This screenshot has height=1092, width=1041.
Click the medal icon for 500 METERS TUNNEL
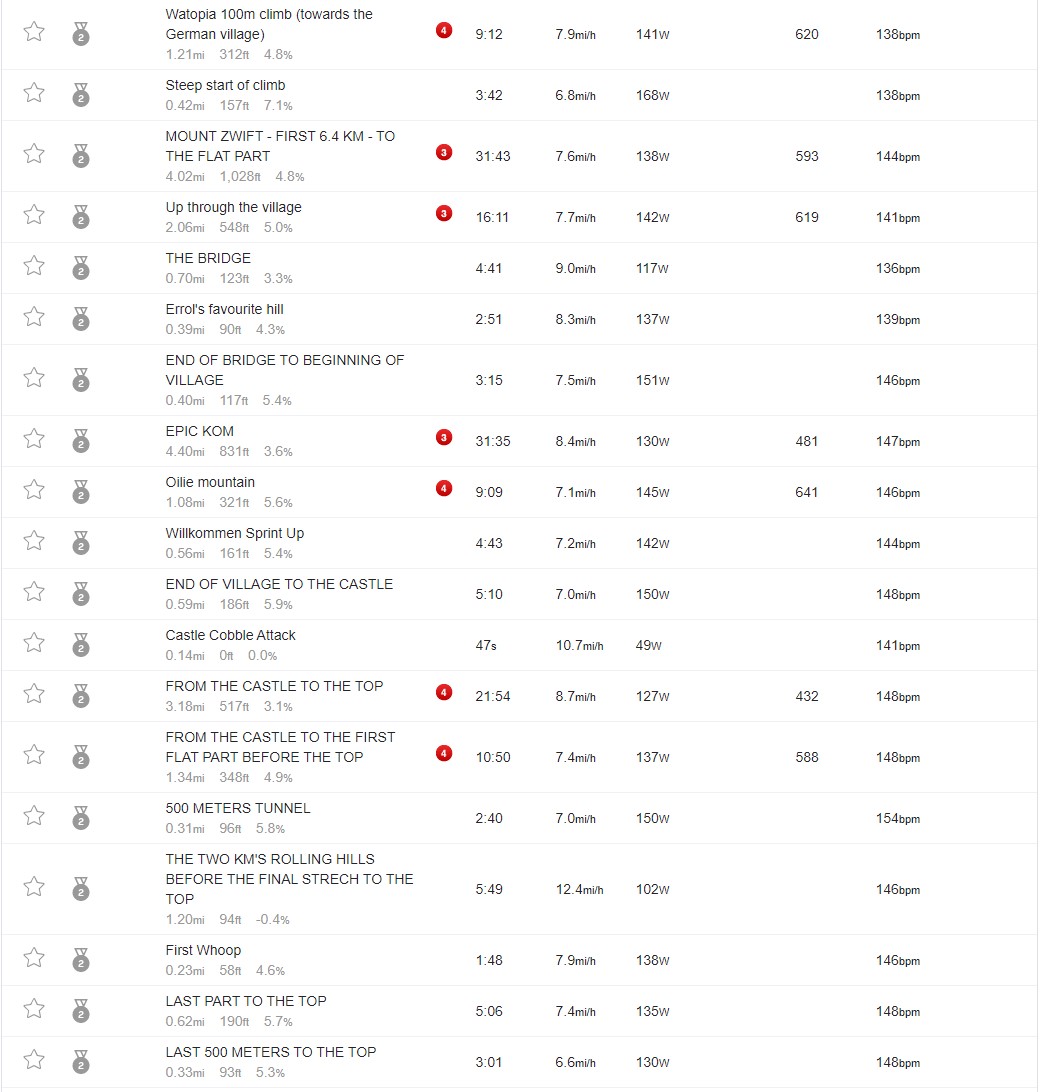click(x=81, y=818)
